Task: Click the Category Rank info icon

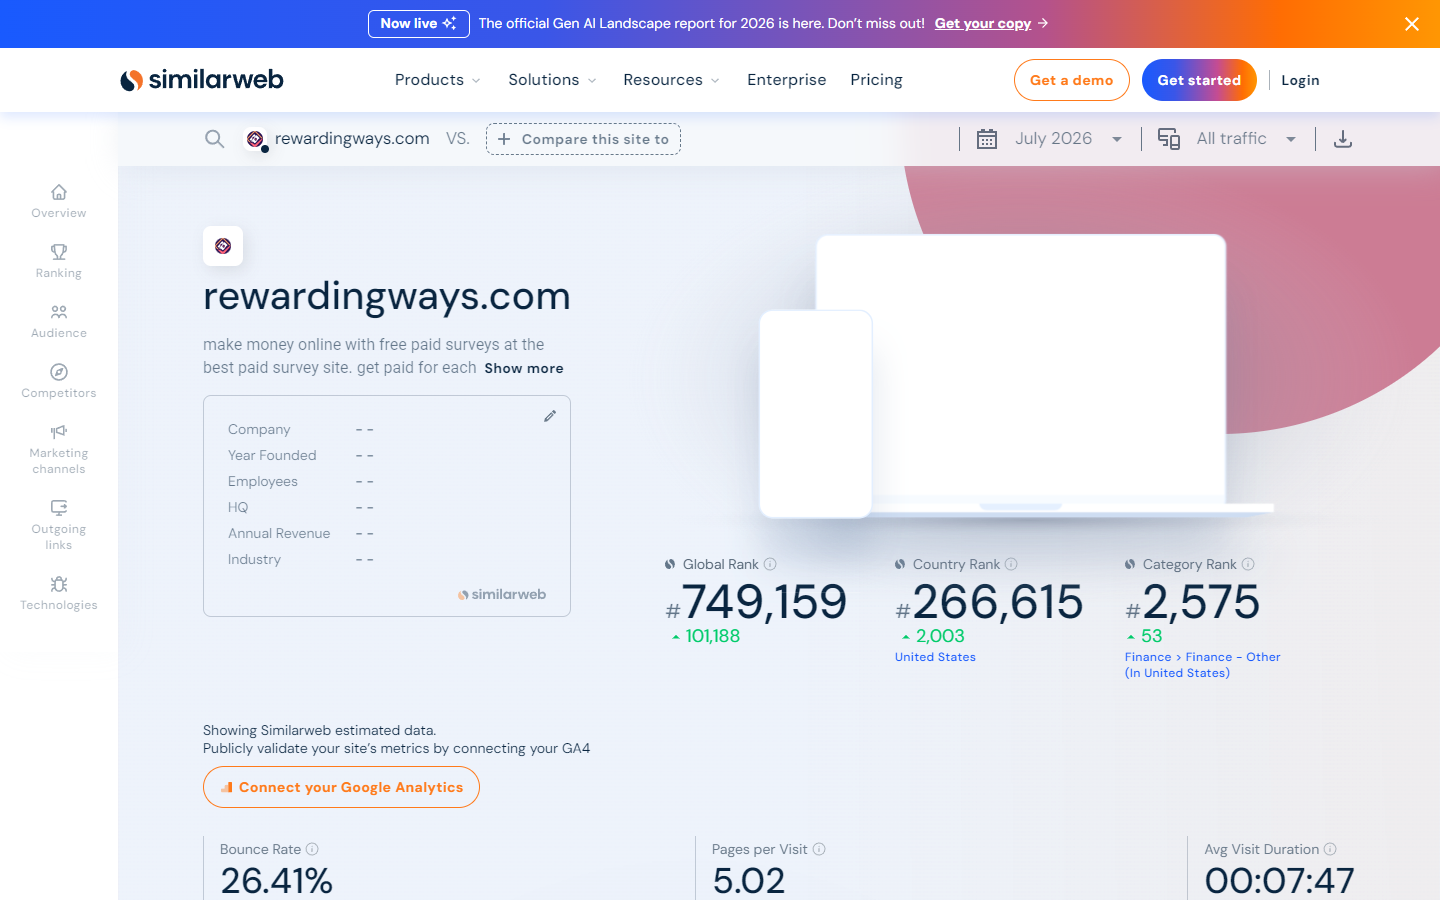Action: pyautogui.click(x=1248, y=564)
